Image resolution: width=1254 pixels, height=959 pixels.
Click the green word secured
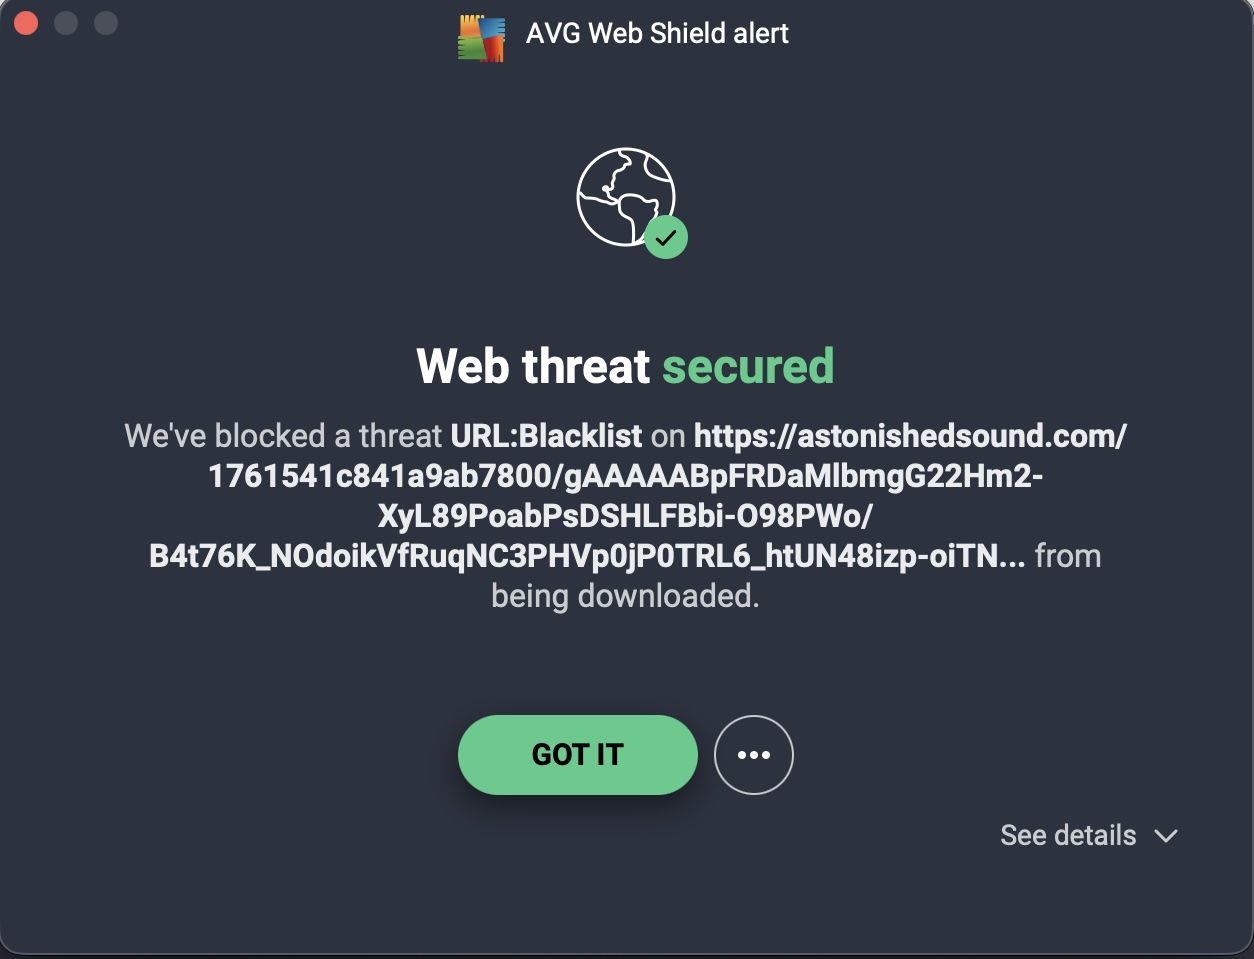(748, 366)
